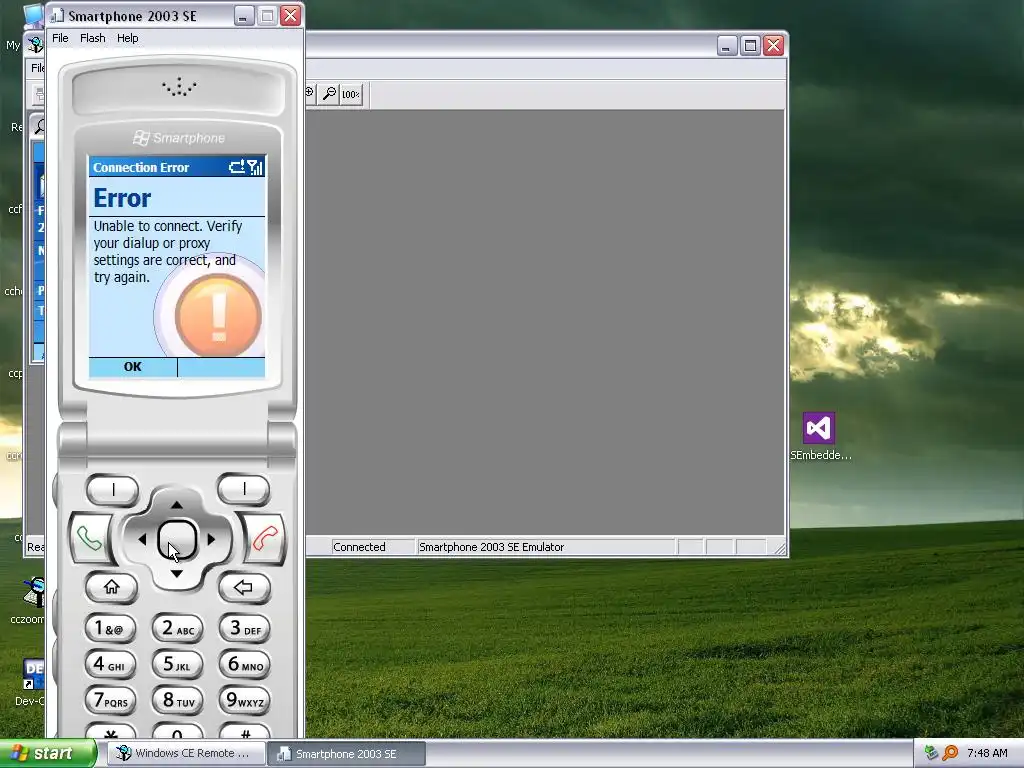Click the zoom in magnifier in background window
This screenshot has height=768, width=1024.
310,94
